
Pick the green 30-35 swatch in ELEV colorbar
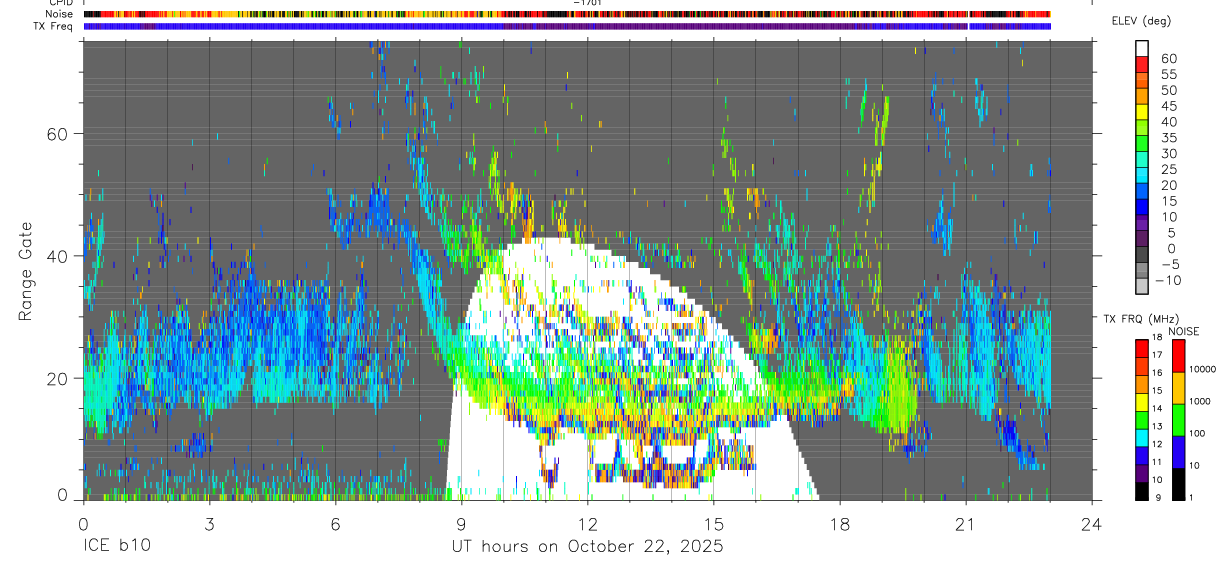tap(1142, 145)
